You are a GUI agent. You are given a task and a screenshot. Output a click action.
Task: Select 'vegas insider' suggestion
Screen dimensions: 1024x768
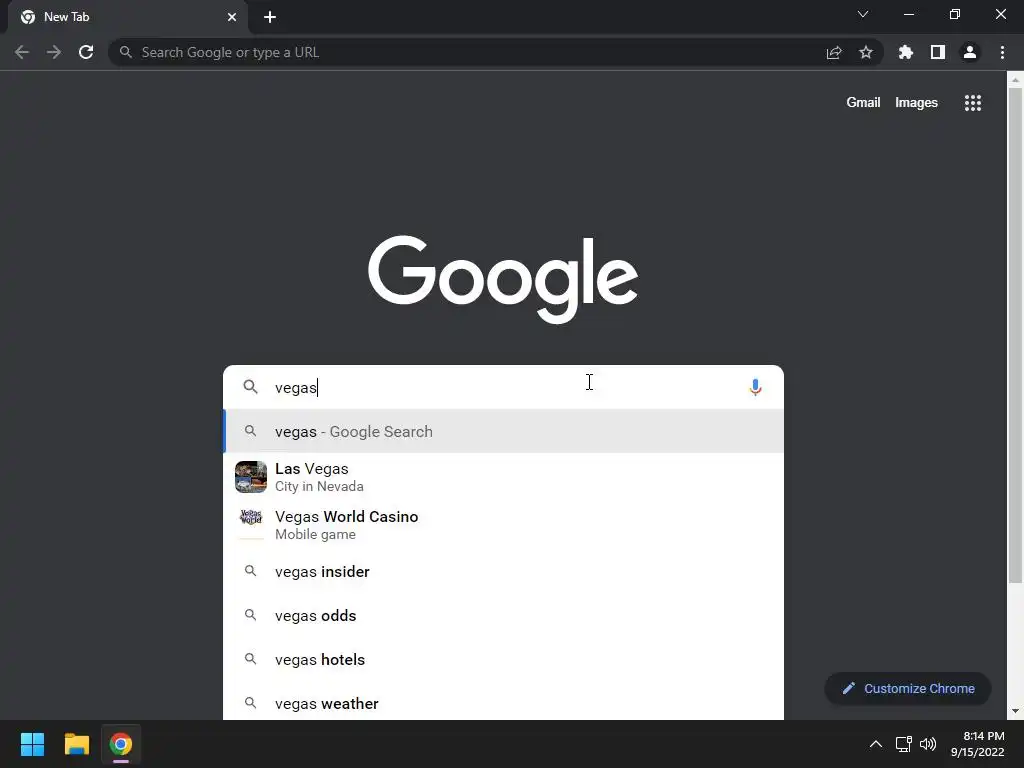(504, 571)
